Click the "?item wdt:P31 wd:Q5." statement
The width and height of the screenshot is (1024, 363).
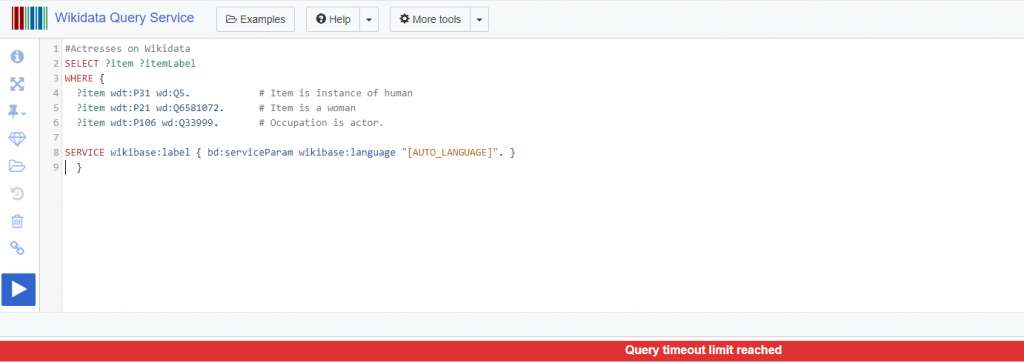coord(133,93)
